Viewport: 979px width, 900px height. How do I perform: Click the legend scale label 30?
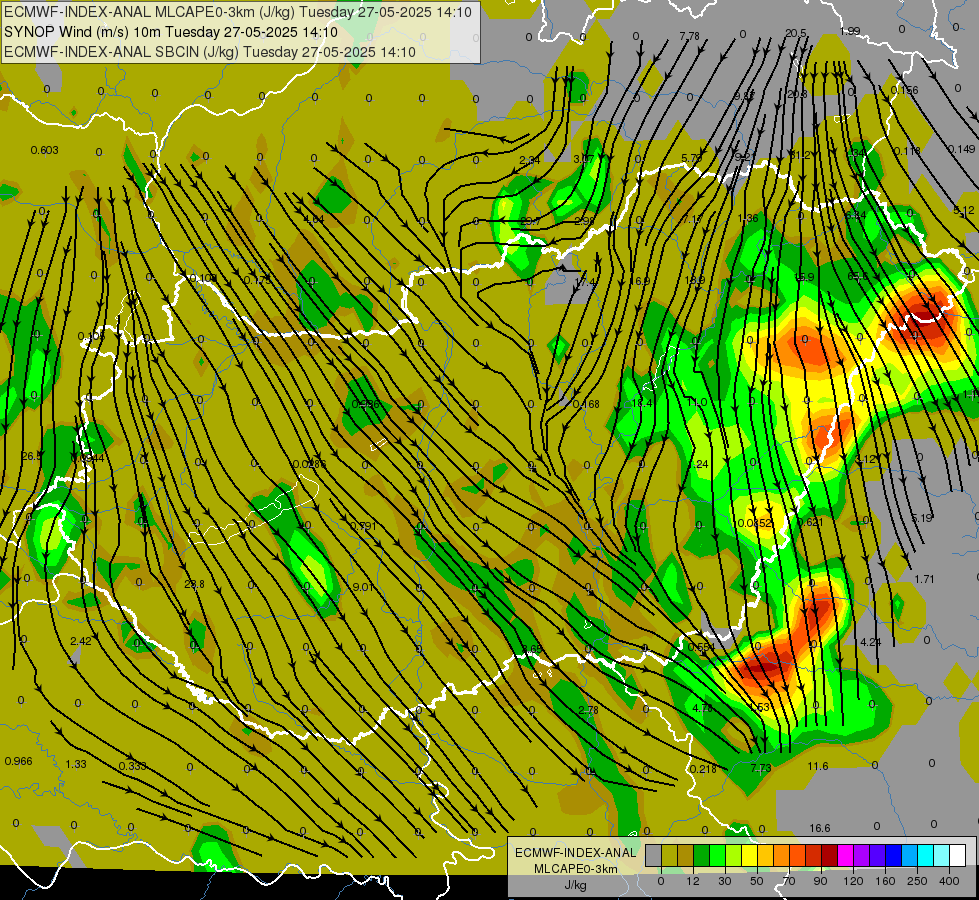point(724,881)
